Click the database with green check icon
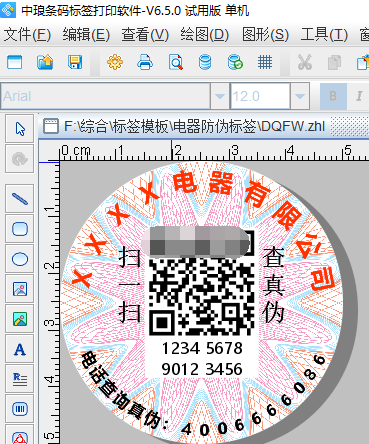Viewport: 369px width, 444px height. 235,62
